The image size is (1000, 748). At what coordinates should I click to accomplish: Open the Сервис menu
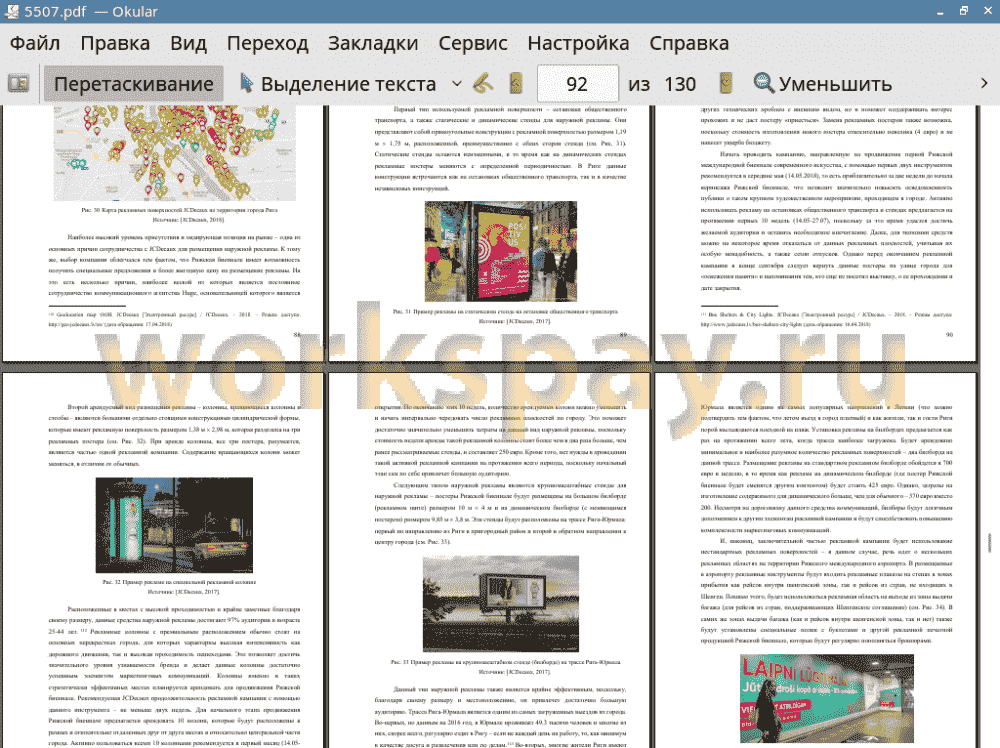[x=473, y=43]
